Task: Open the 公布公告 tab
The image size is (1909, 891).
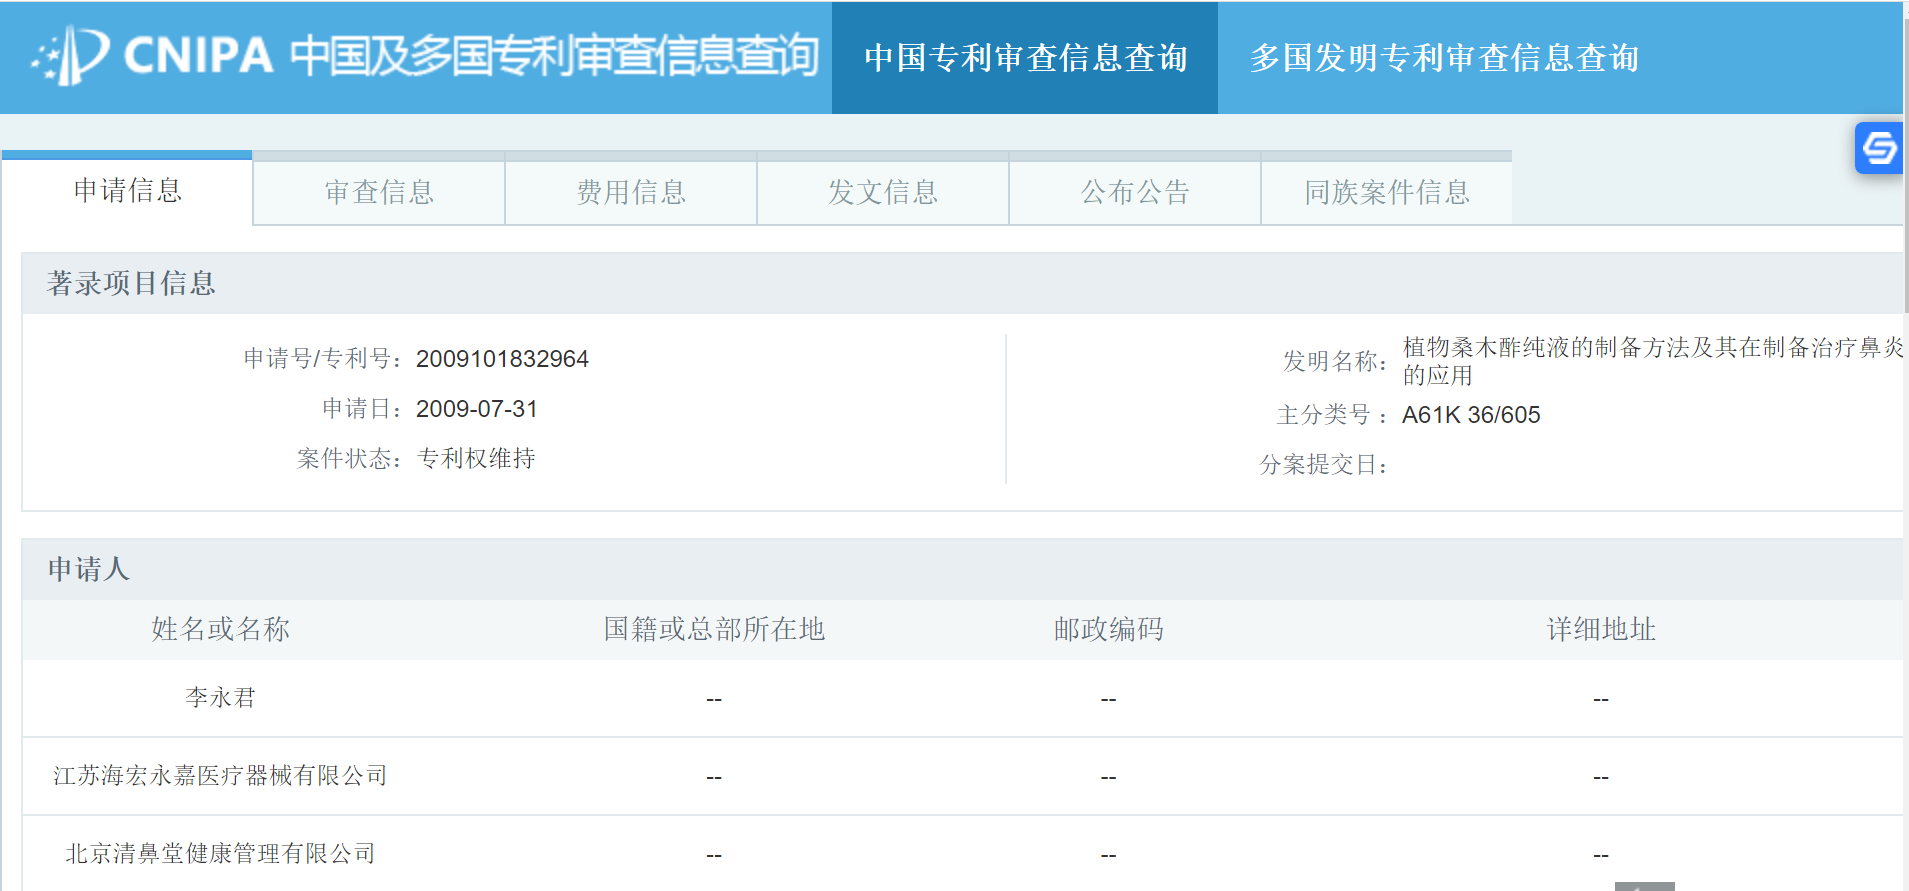Action: [1135, 192]
